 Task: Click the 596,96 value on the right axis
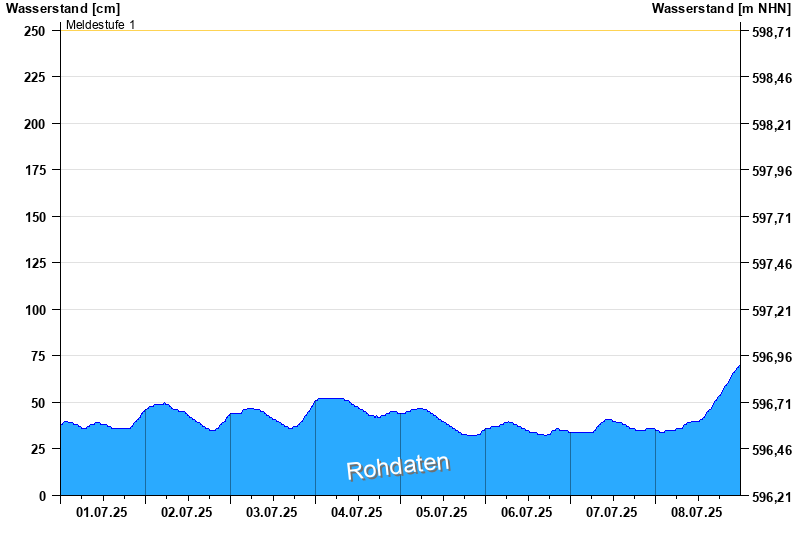tap(772, 357)
